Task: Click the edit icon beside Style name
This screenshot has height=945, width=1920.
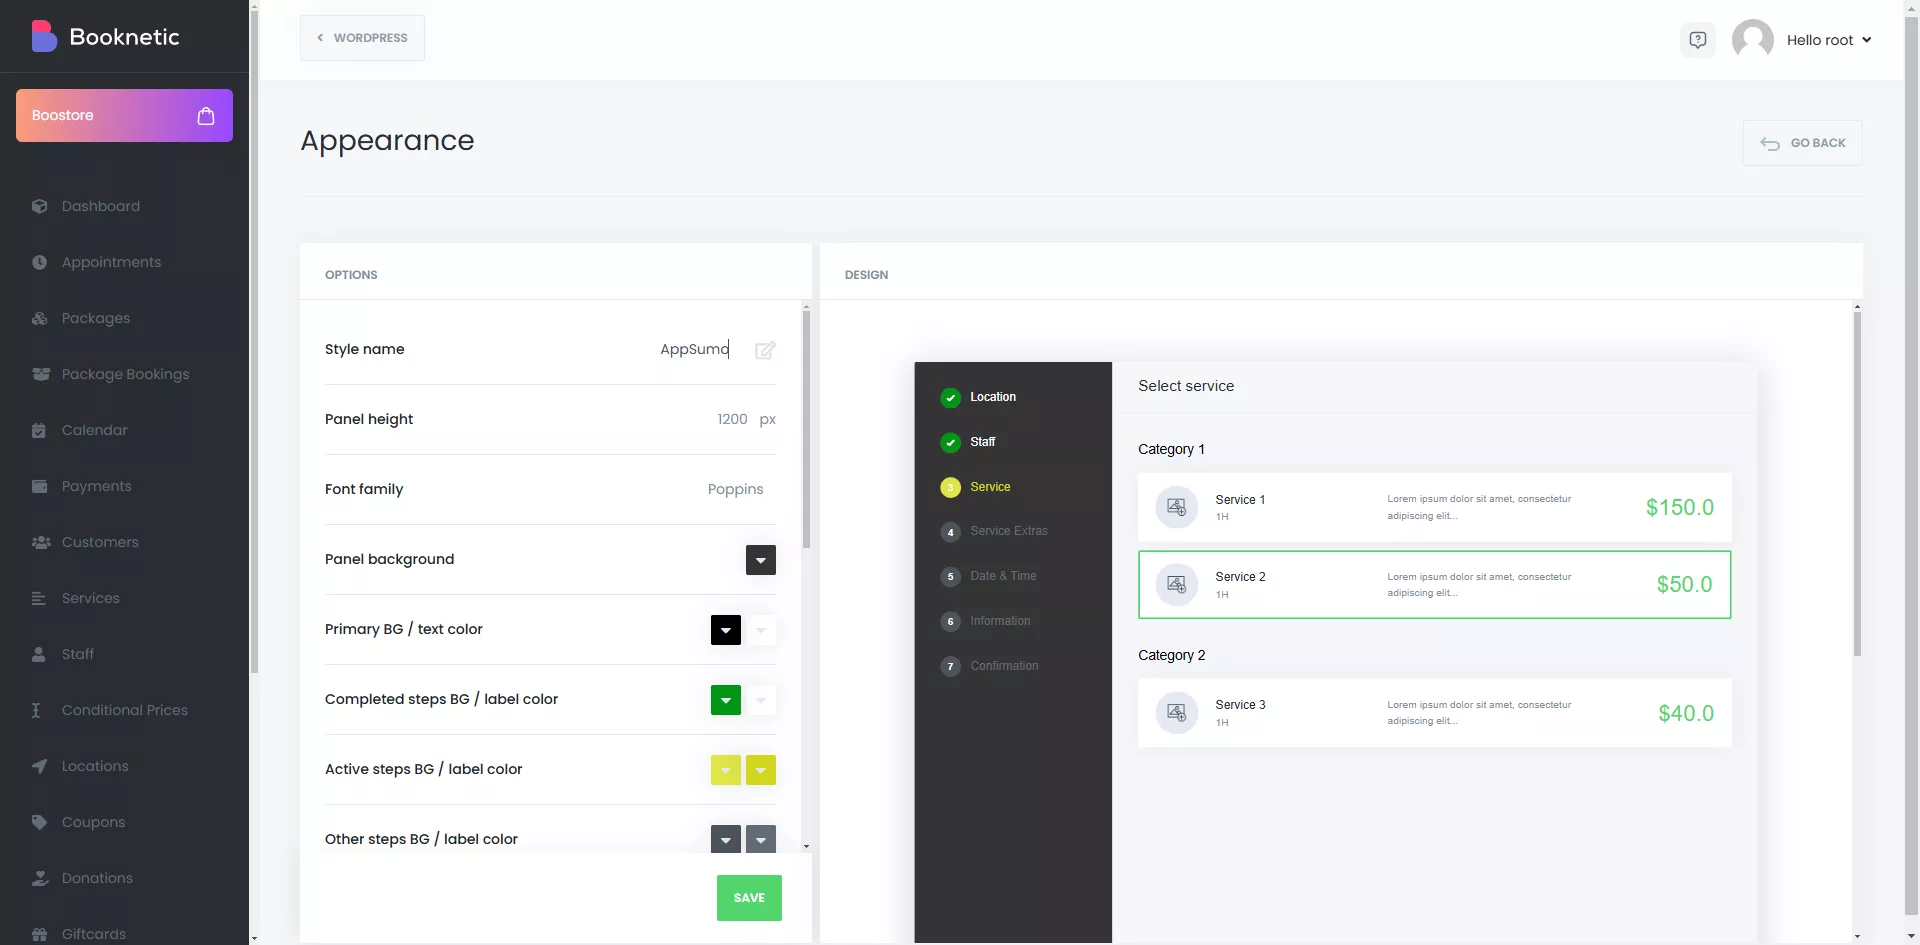Action: (765, 350)
